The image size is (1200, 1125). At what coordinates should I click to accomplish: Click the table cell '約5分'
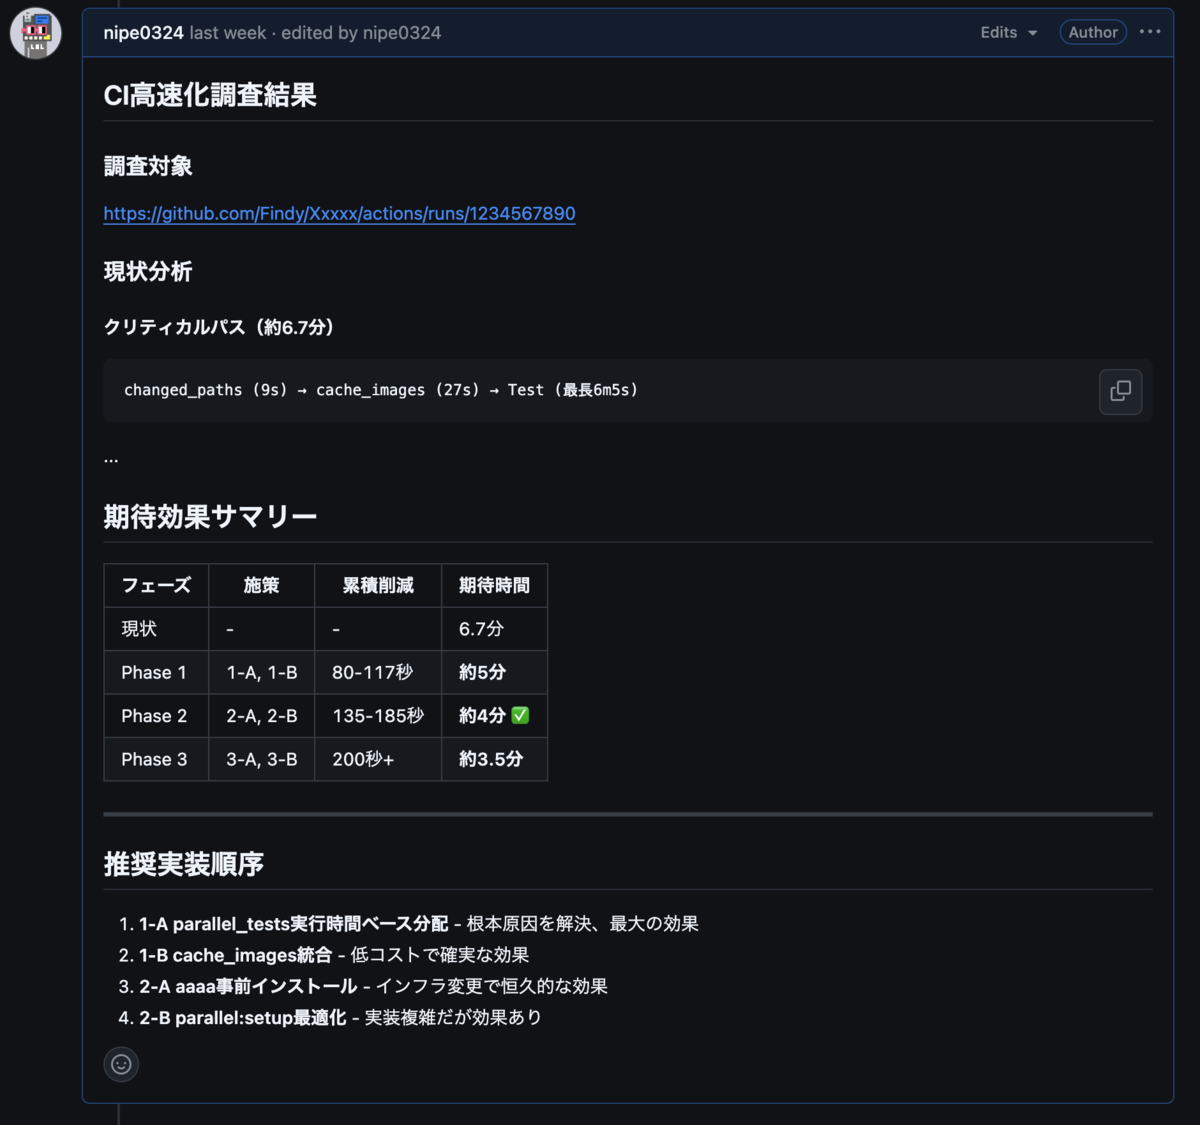494,673
